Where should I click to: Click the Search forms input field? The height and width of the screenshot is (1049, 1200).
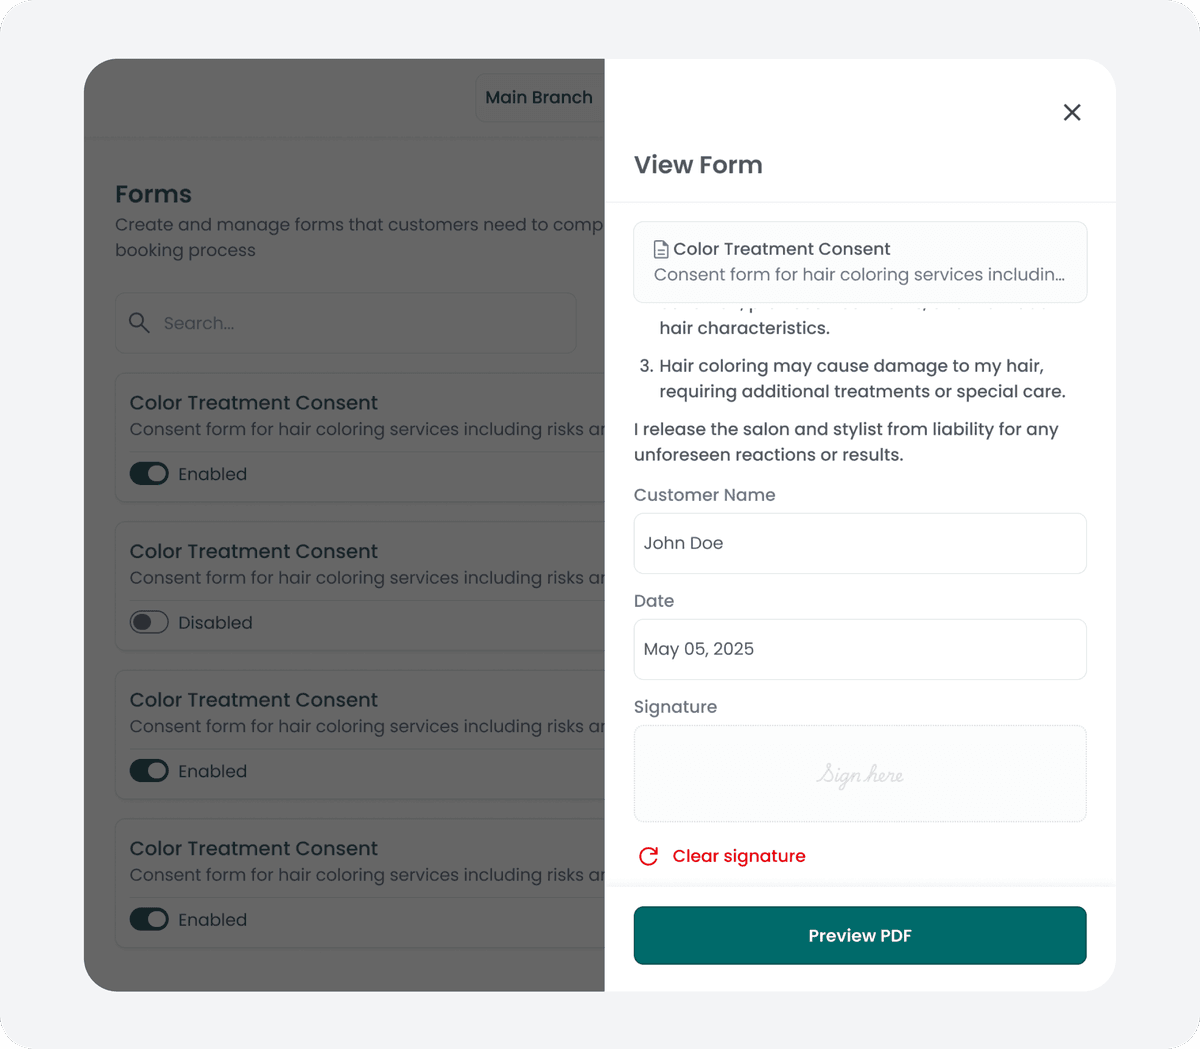coord(345,323)
